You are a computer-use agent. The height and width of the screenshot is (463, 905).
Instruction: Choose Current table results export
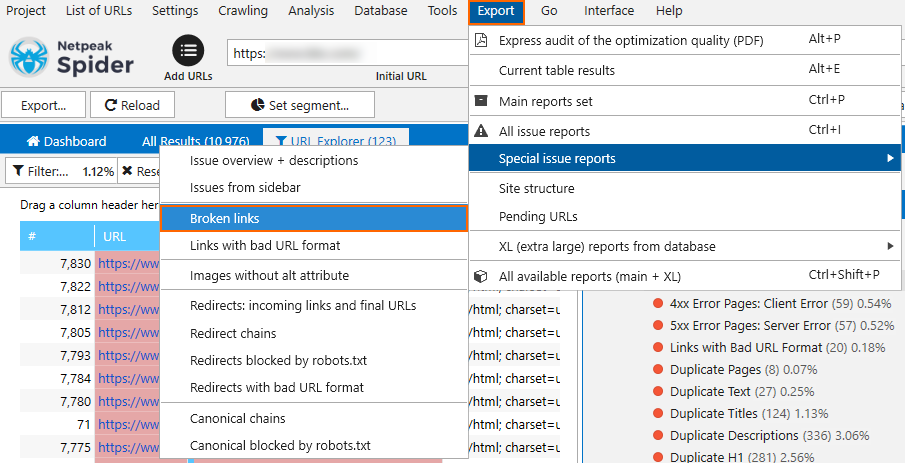pyautogui.click(x=685, y=70)
